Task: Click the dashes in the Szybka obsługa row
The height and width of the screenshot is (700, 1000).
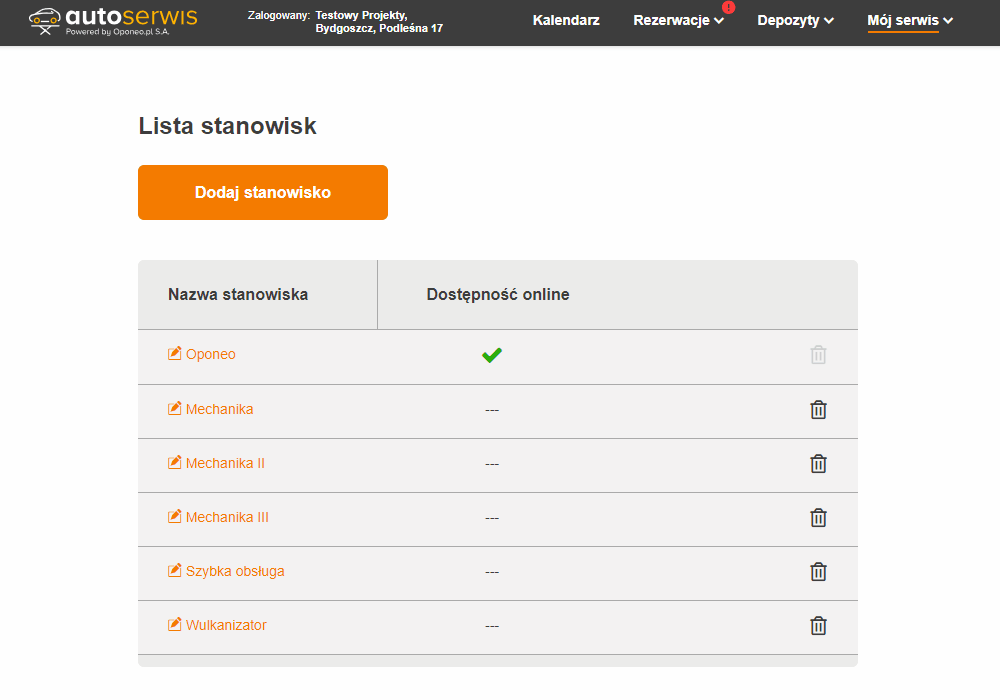Action: point(492,572)
